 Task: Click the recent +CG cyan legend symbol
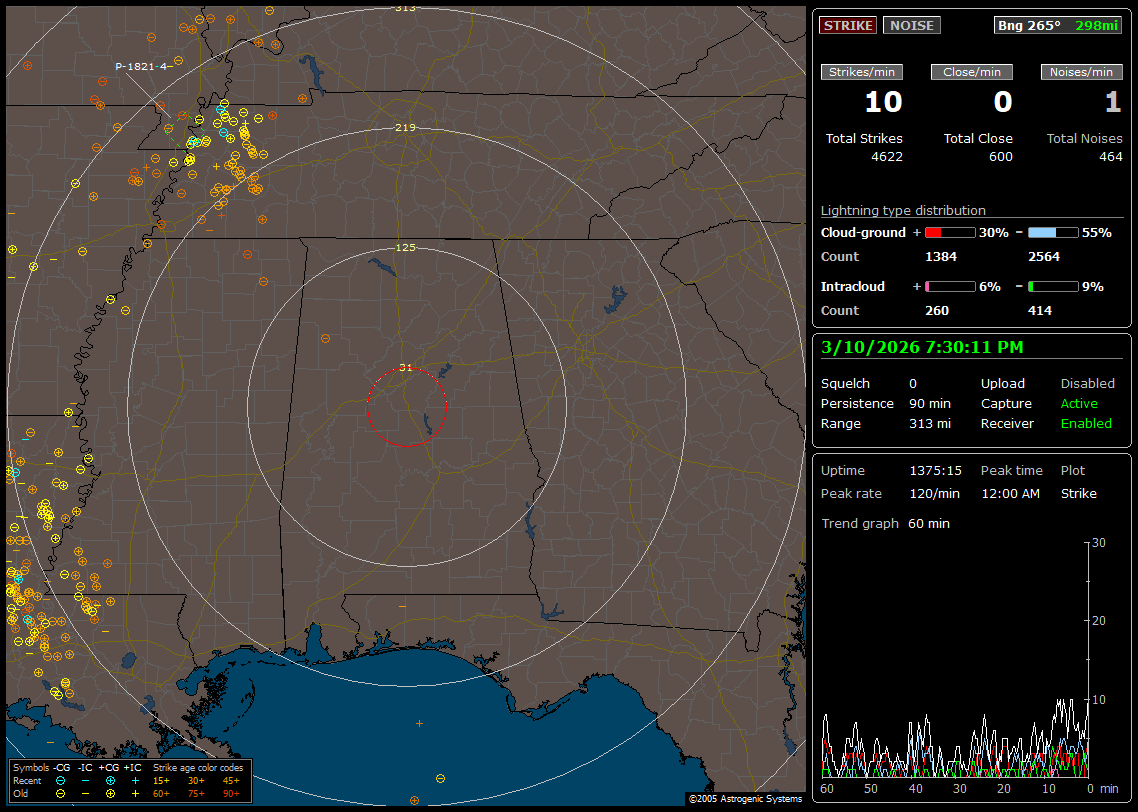click(110, 780)
